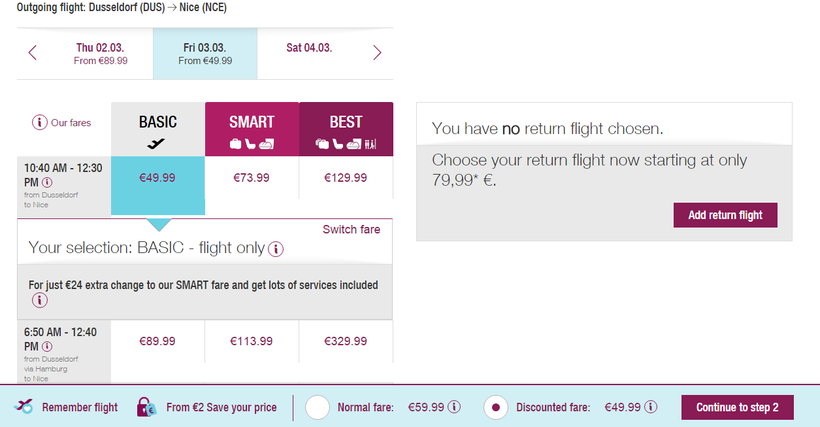
Task: Click the Remember flight plane icon
Action: pyautogui.click(x=25, y=407)
